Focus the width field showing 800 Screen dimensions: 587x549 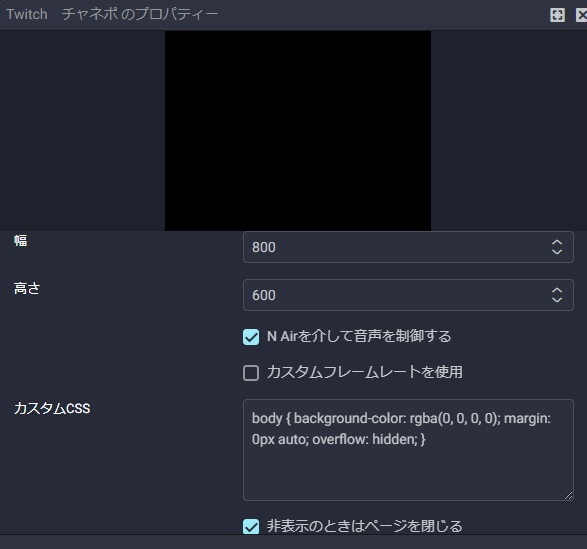(x=408, y=247)
